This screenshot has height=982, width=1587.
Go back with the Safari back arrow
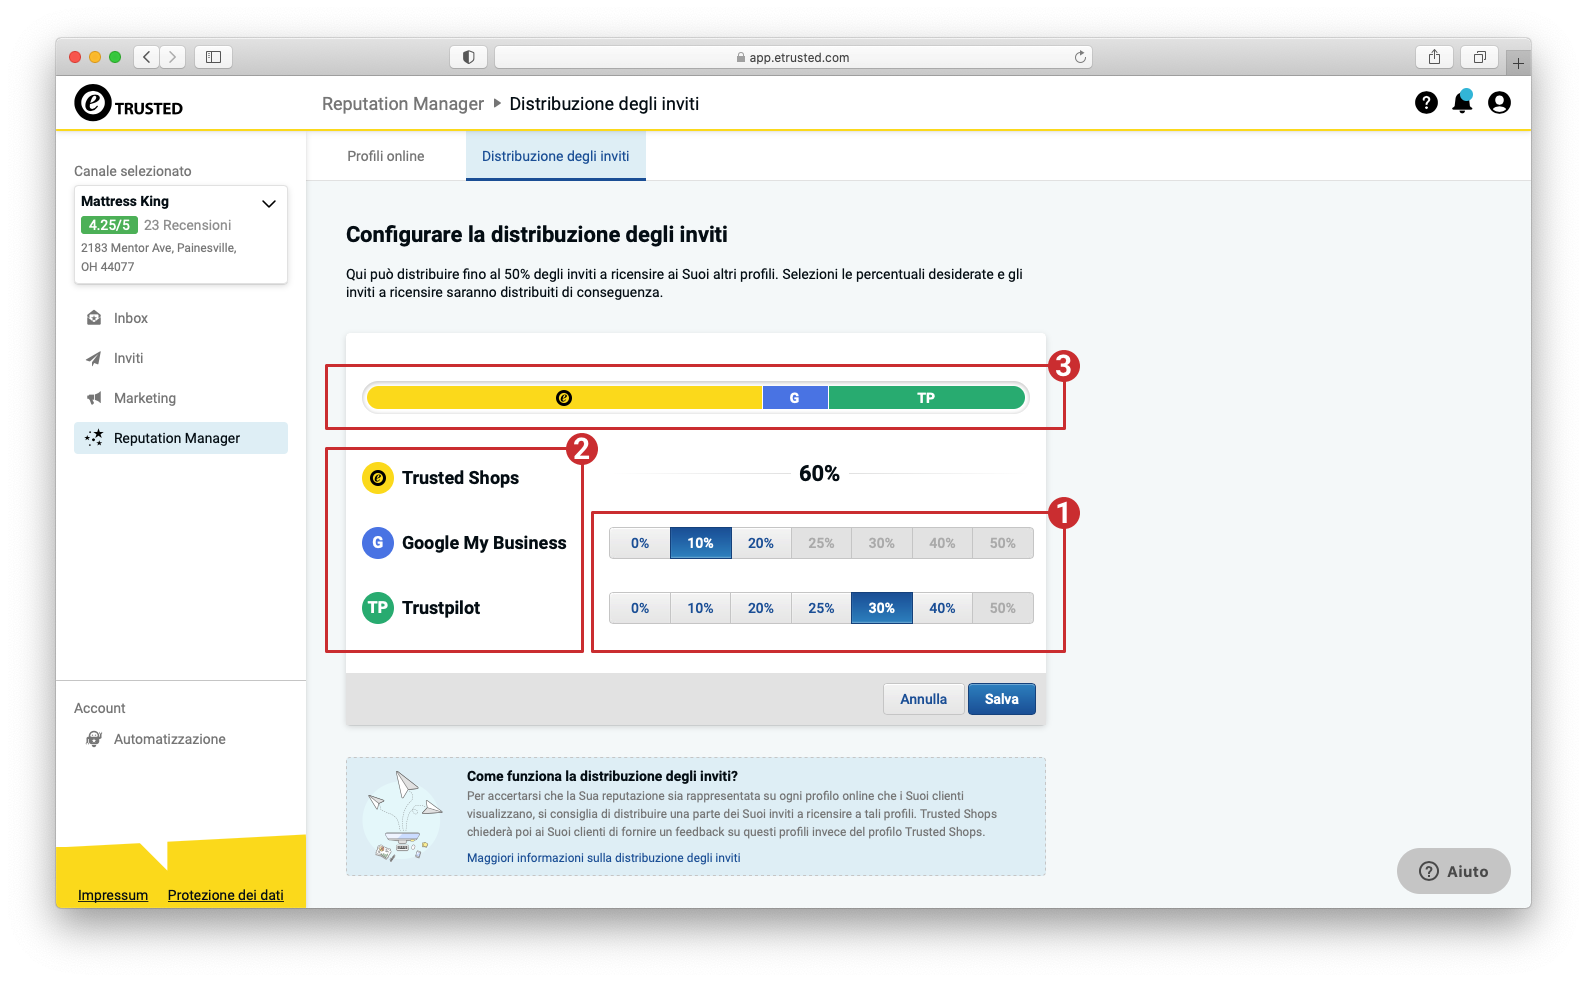pyautogui.click(x=147, y=57)
